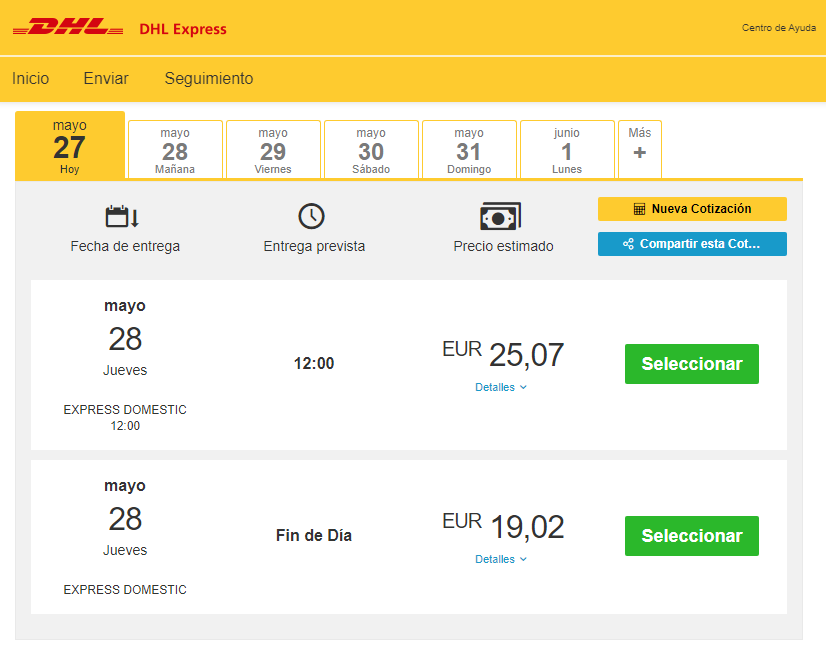
Task: Select the mayo 28 Mañana tab
Action: (175, 149)
